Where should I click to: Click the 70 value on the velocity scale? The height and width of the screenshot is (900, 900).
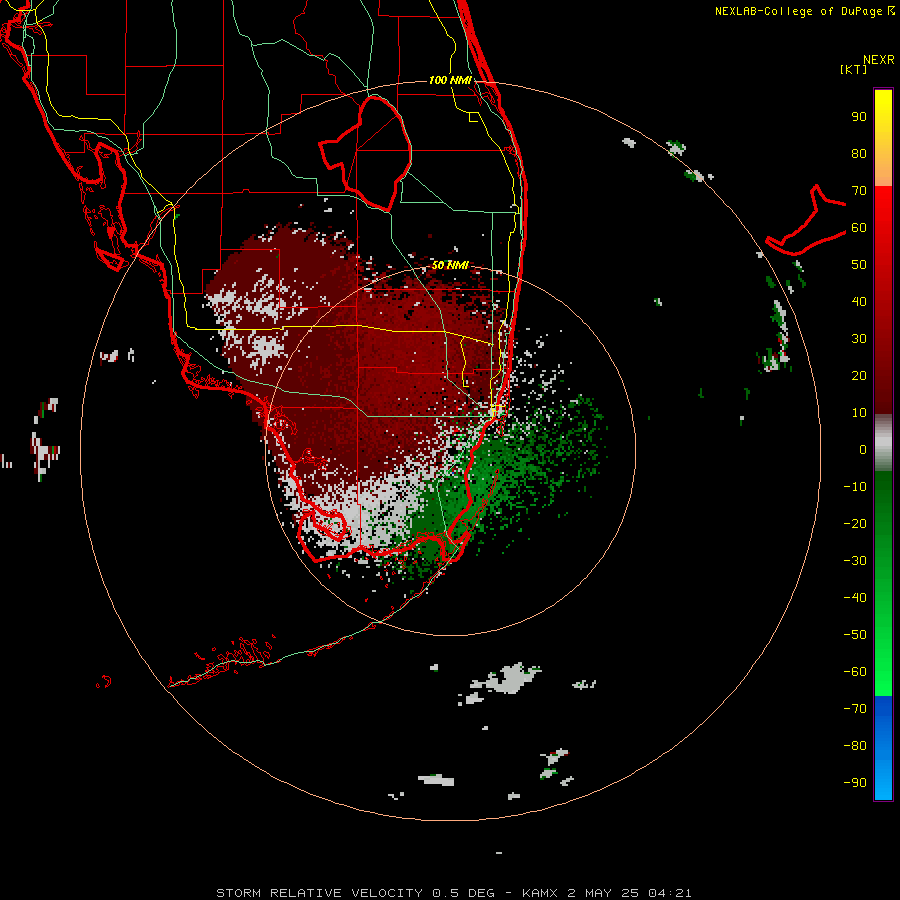pos(859,191)
